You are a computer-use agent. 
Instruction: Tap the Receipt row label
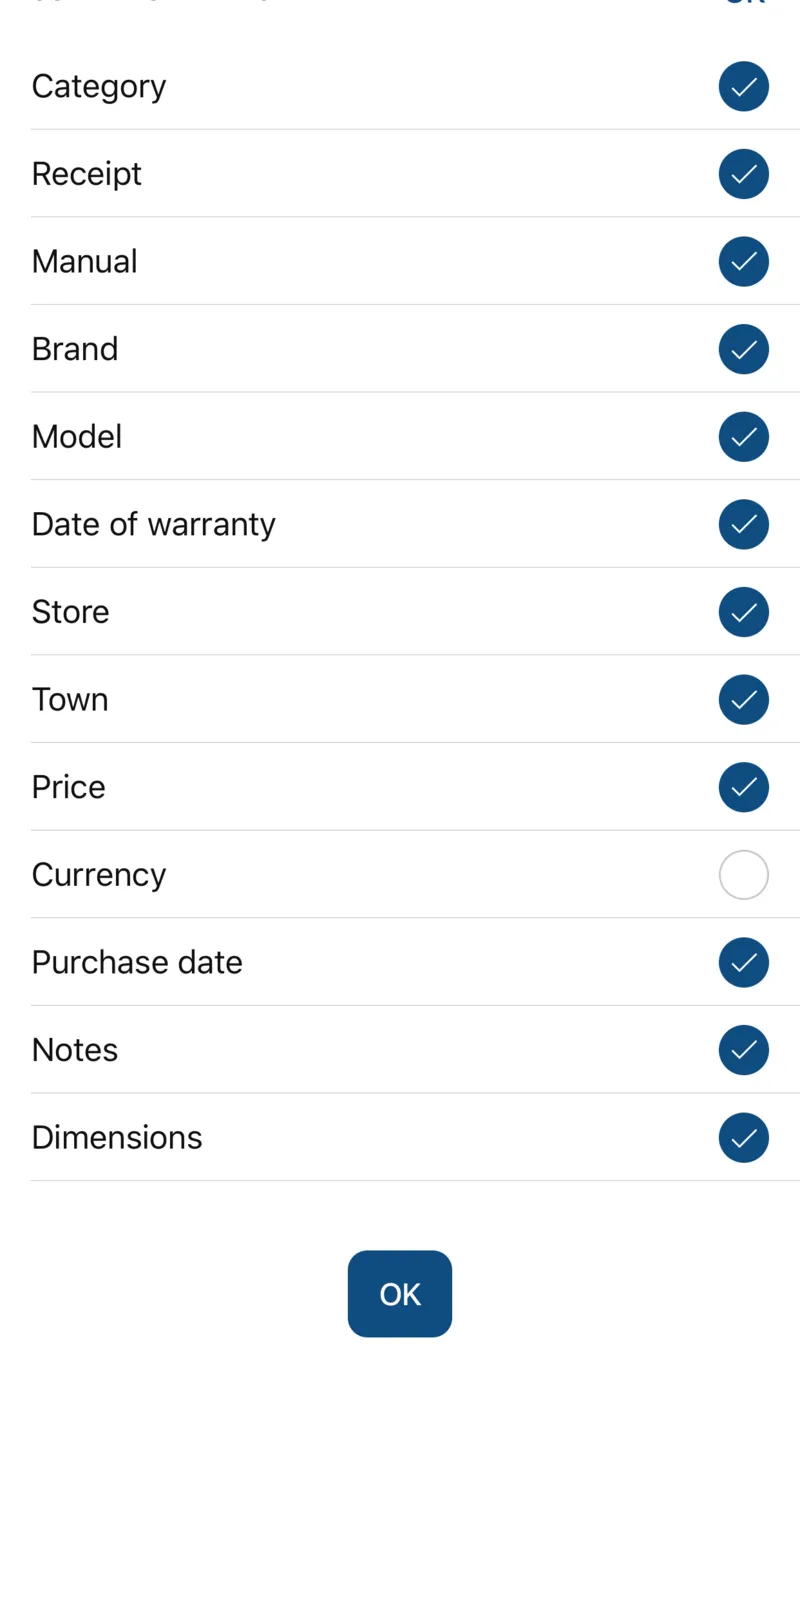pos(87,174)
